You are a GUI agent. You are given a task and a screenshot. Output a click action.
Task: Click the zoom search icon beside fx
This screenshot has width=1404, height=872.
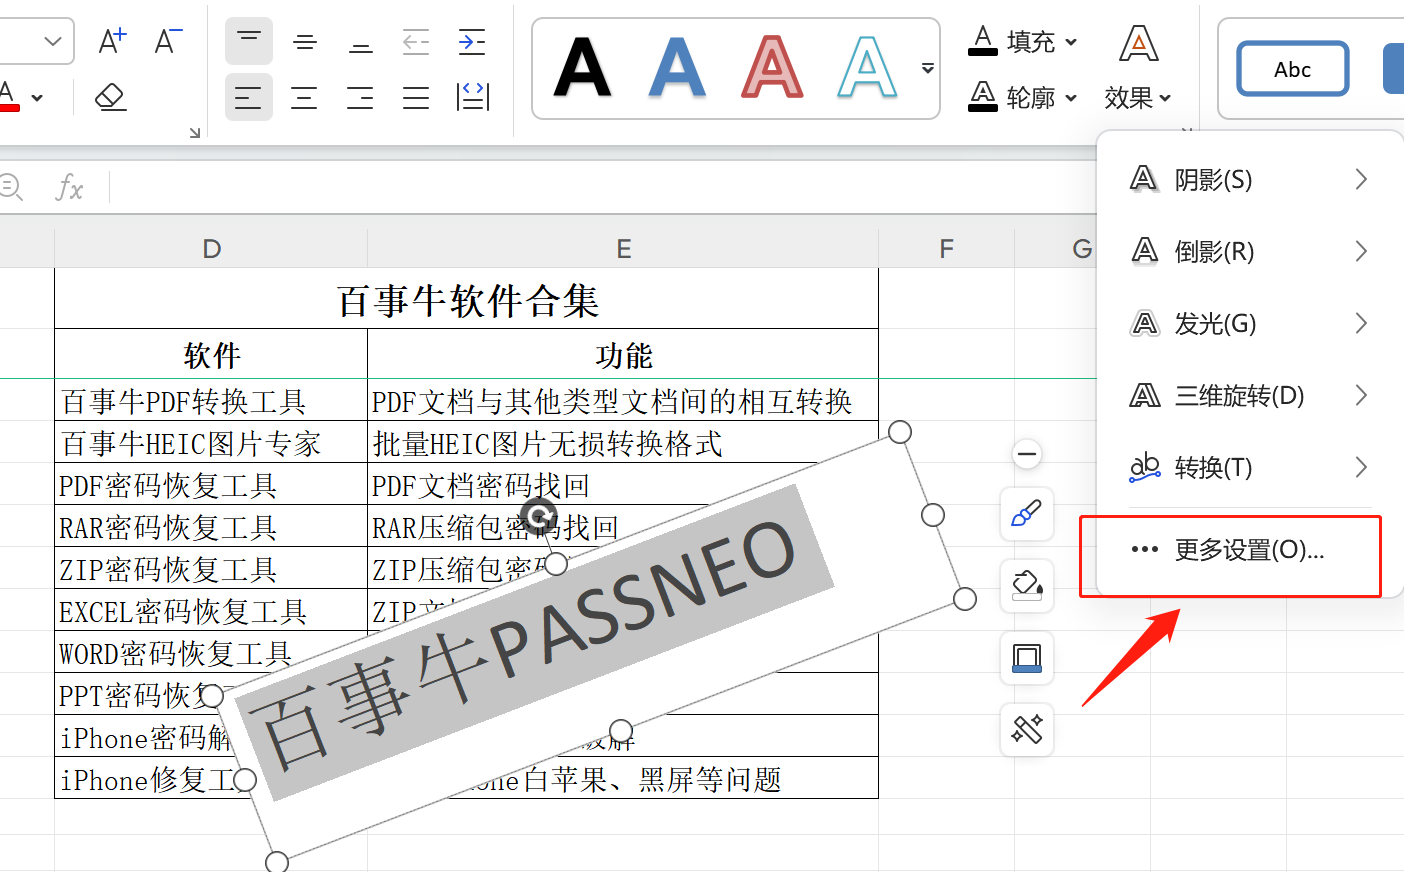coord(10,187)
